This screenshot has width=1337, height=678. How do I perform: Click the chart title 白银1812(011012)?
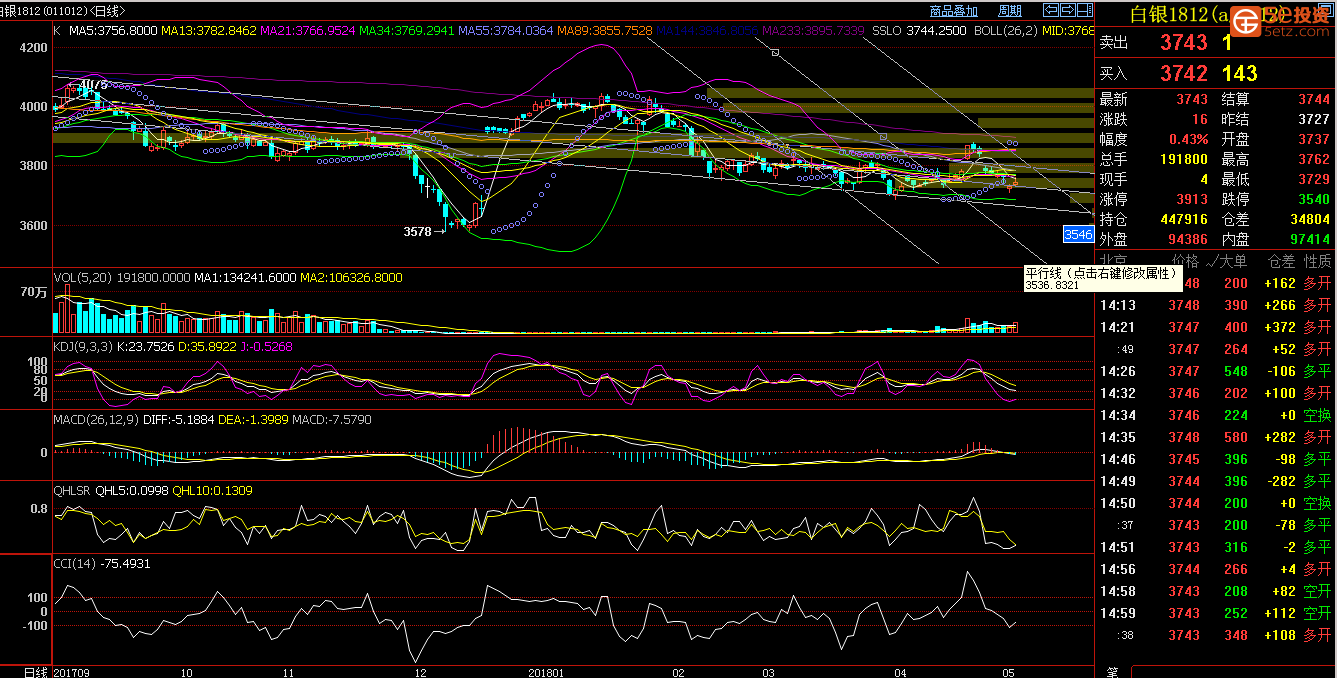(43, 10)
